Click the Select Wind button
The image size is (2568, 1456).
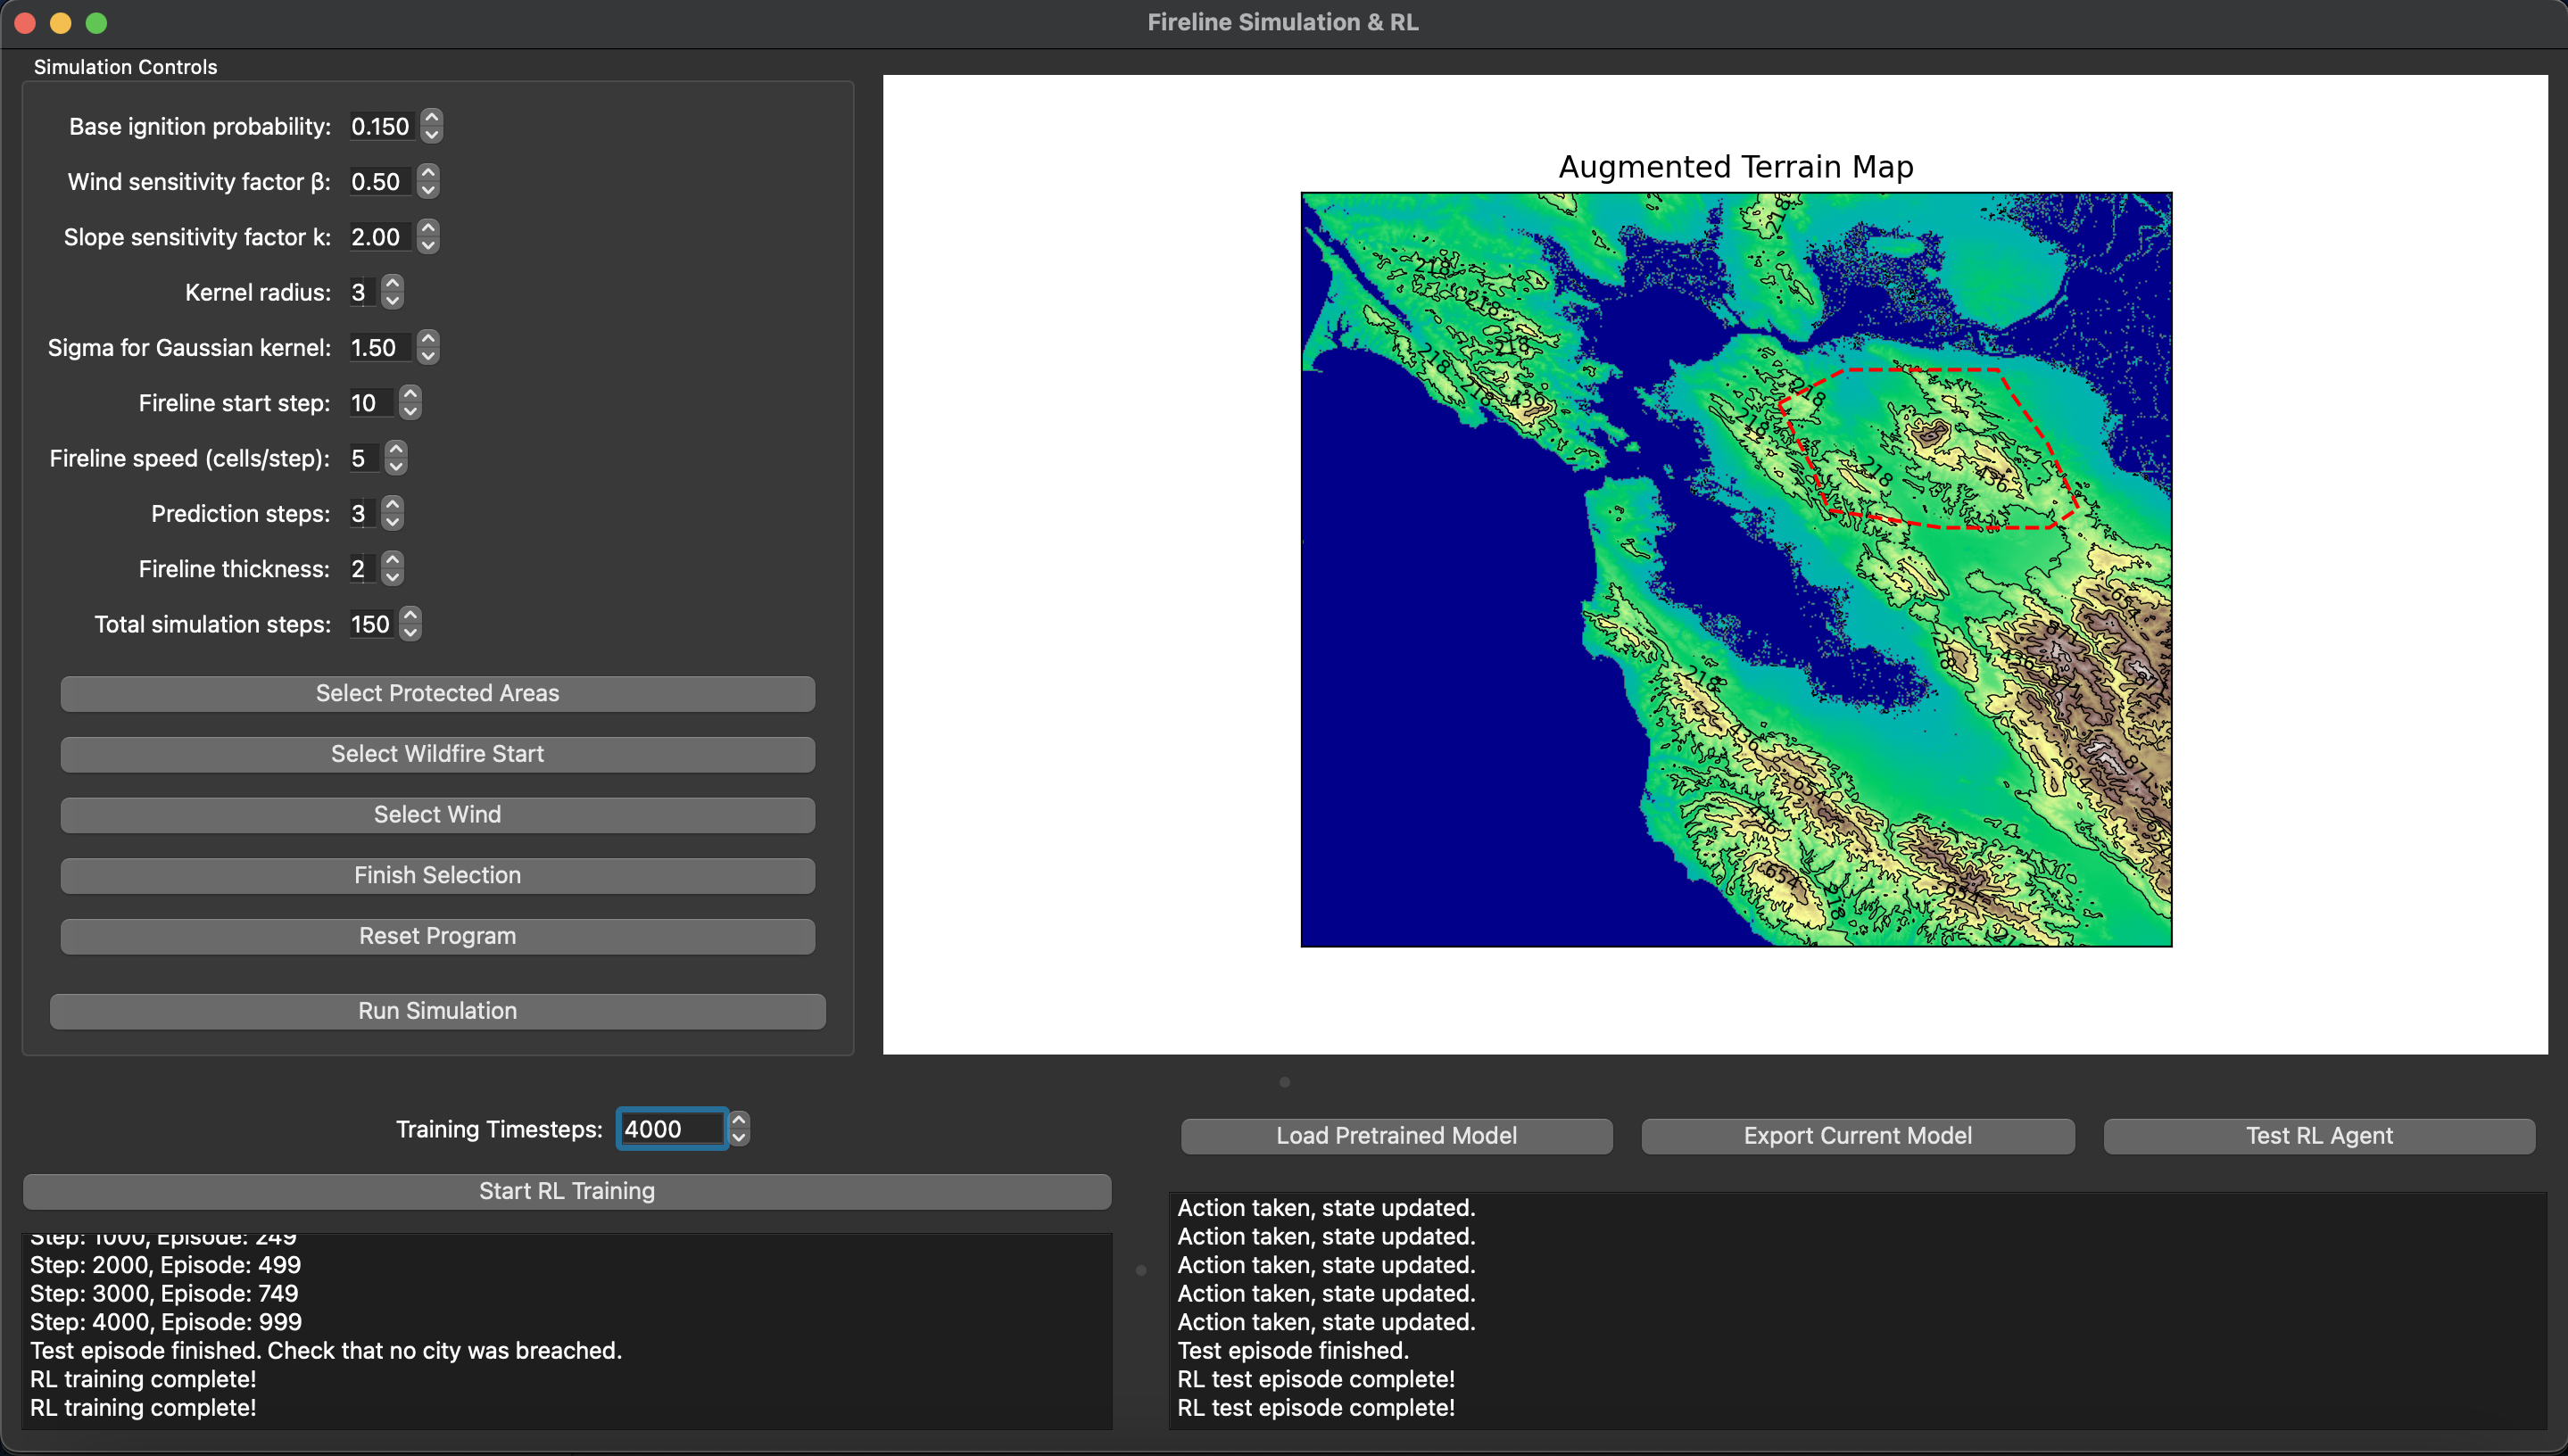click(x=437, y=814)
